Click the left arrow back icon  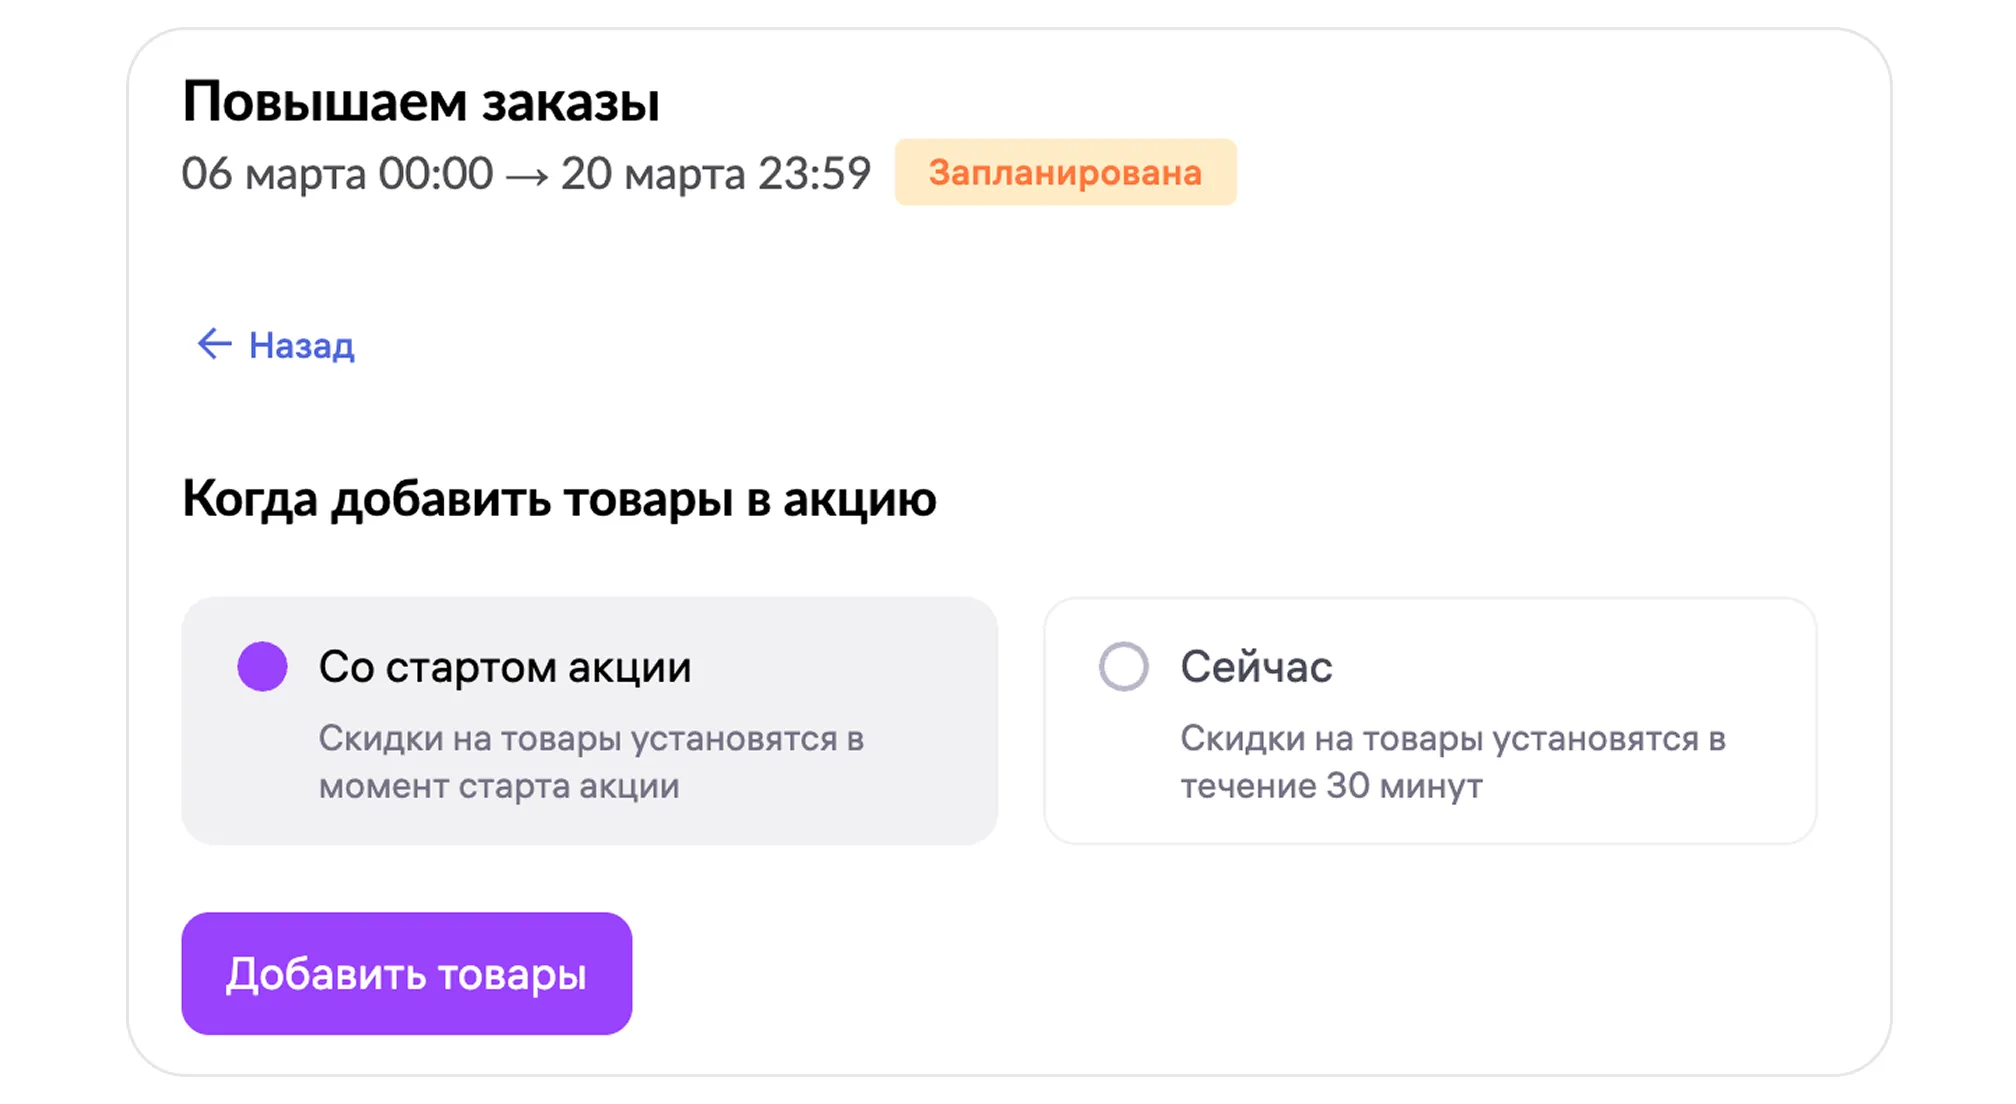[x=214, y=344]
